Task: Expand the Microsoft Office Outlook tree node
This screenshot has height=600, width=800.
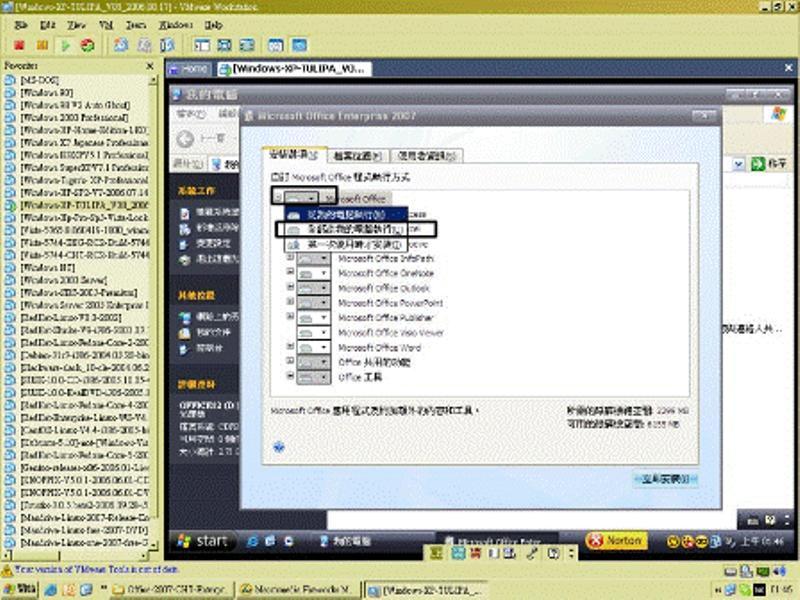Action: coord(290,287)
